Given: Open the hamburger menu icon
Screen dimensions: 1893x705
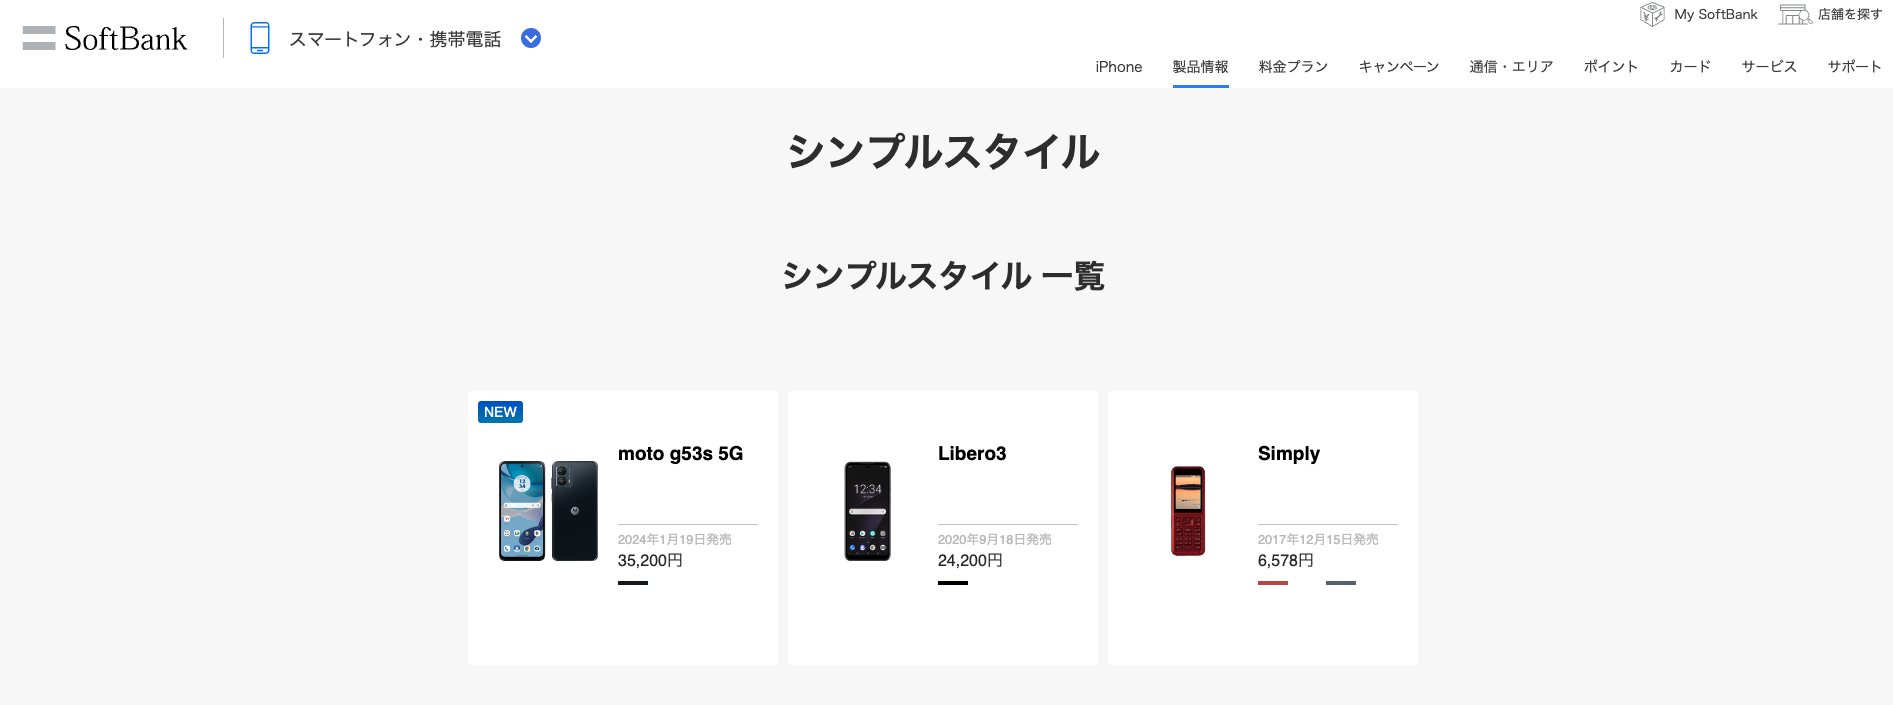Looking at the screenshot, I should (x=39, y=38).
